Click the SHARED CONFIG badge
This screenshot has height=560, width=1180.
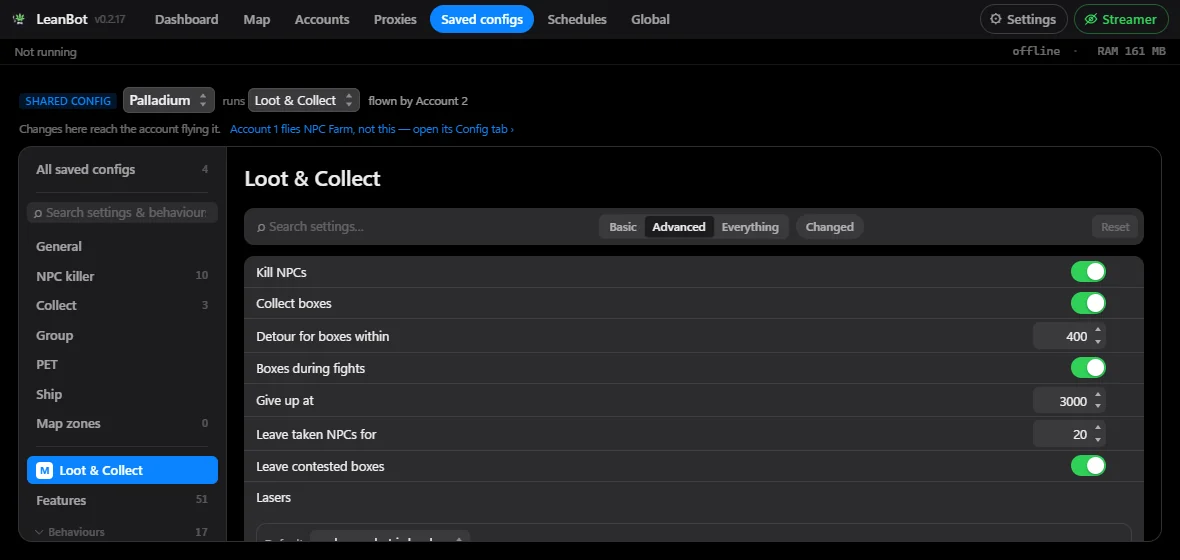68,101
